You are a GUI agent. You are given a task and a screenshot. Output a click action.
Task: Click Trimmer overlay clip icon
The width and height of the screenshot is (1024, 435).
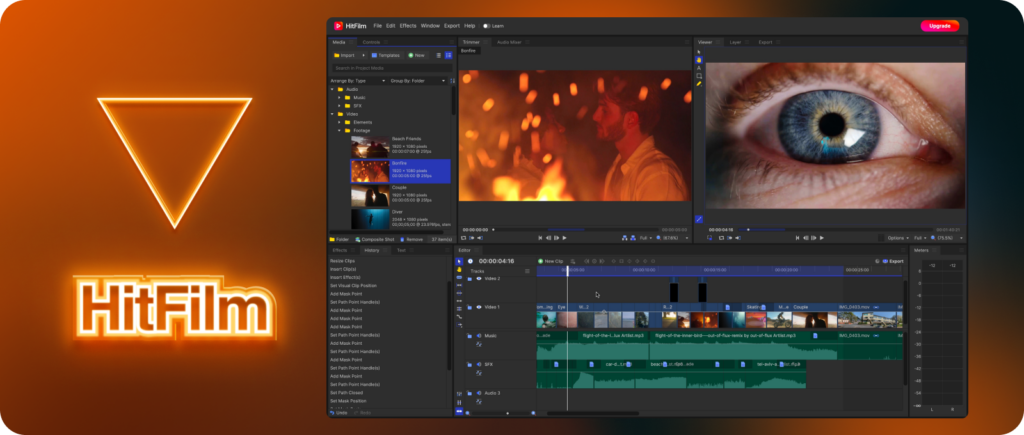pos(632,238)
